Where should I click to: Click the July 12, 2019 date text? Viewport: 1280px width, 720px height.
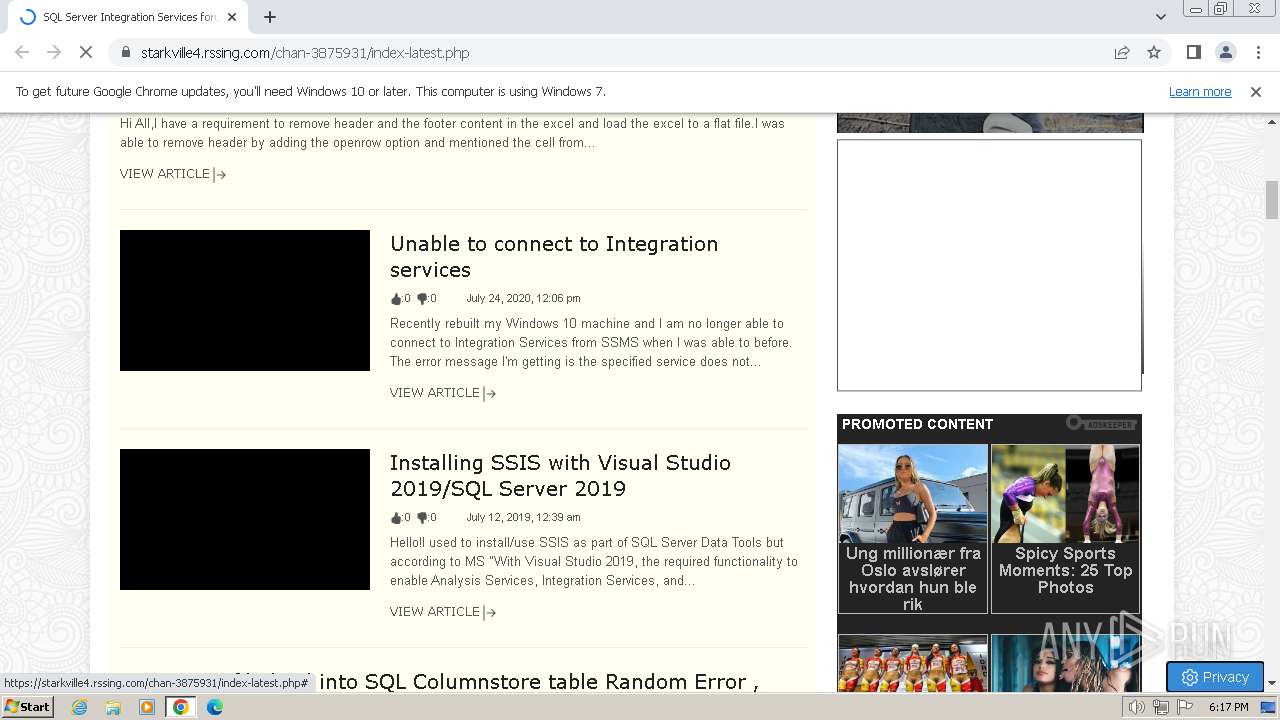tap(523, 517)
